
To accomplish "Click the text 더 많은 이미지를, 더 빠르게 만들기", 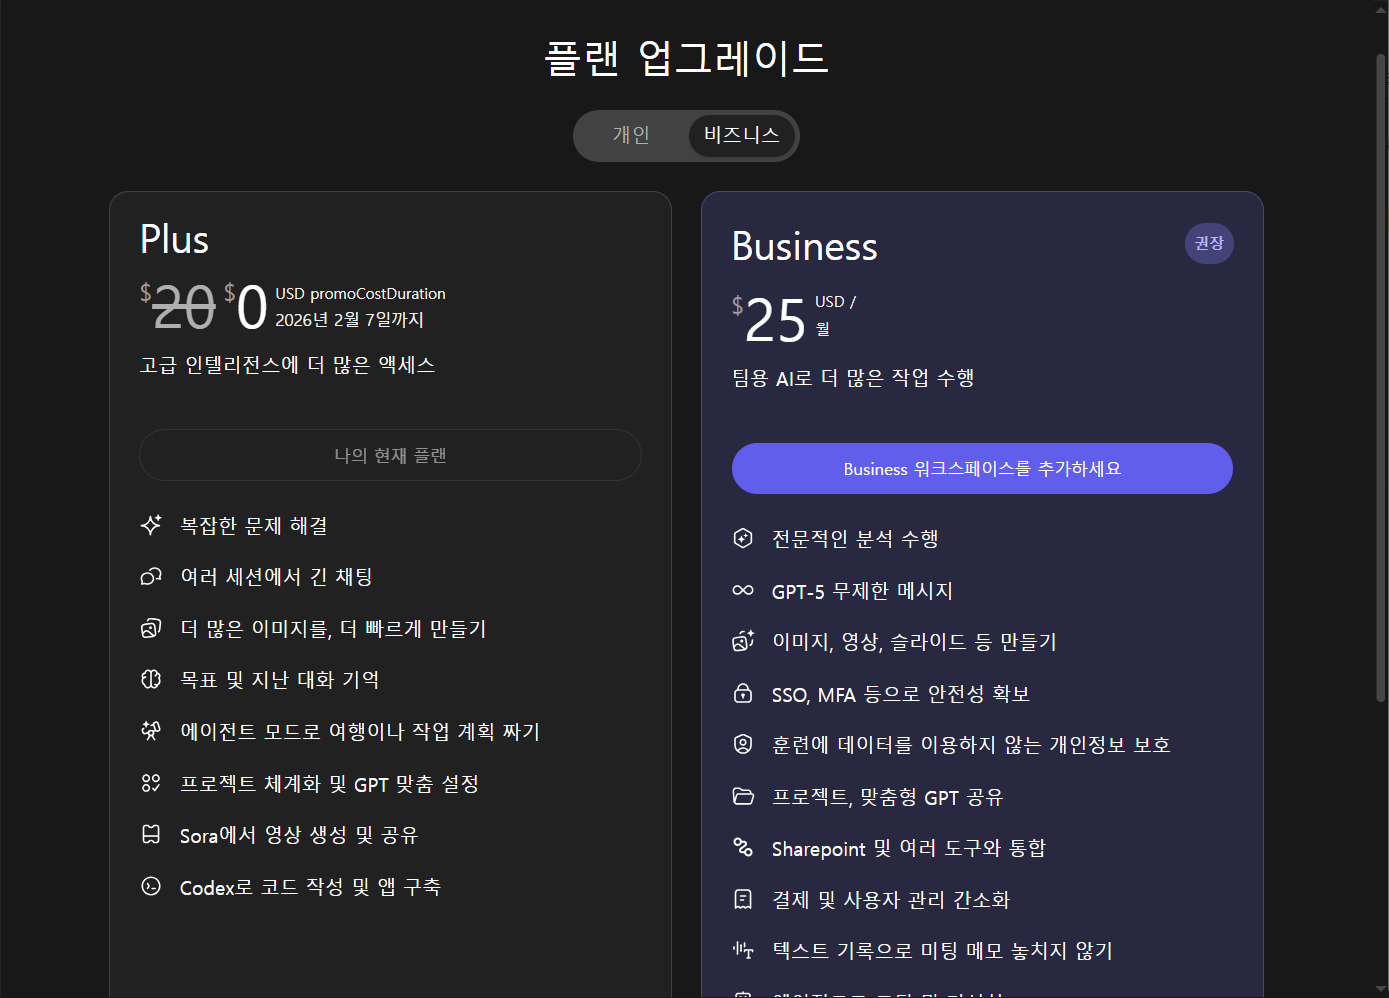I will 333,628.
